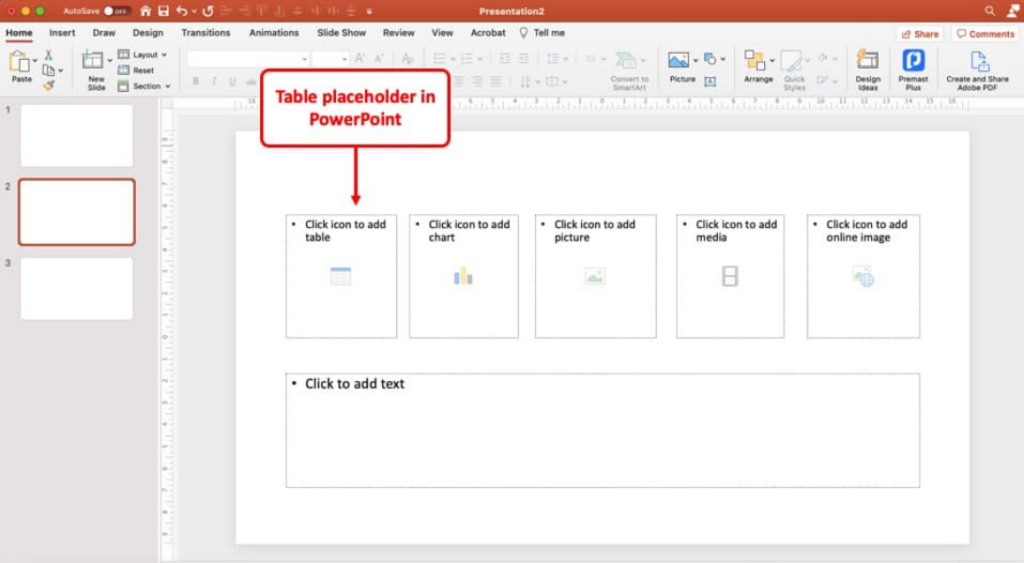Click the table icon in the placeholder

pyautogui.click(x=340, y=277)
